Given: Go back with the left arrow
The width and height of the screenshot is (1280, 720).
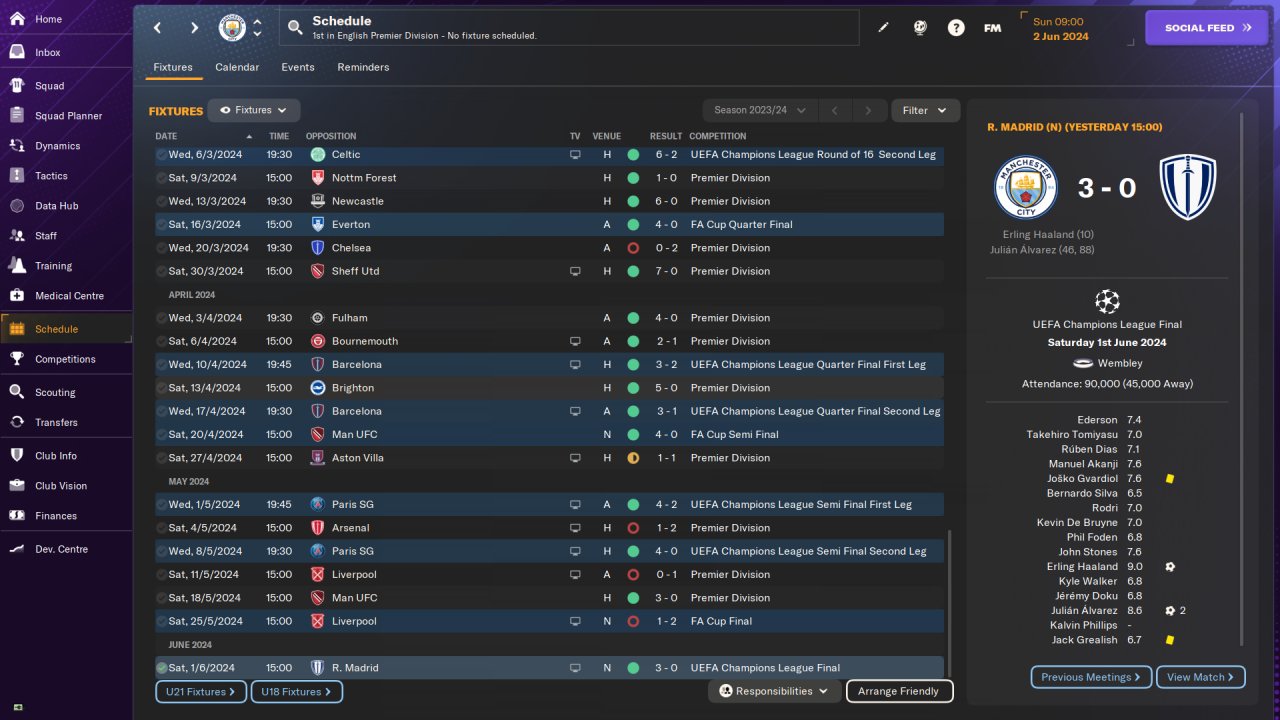Looking at the screenshot, I should [157, 28].
